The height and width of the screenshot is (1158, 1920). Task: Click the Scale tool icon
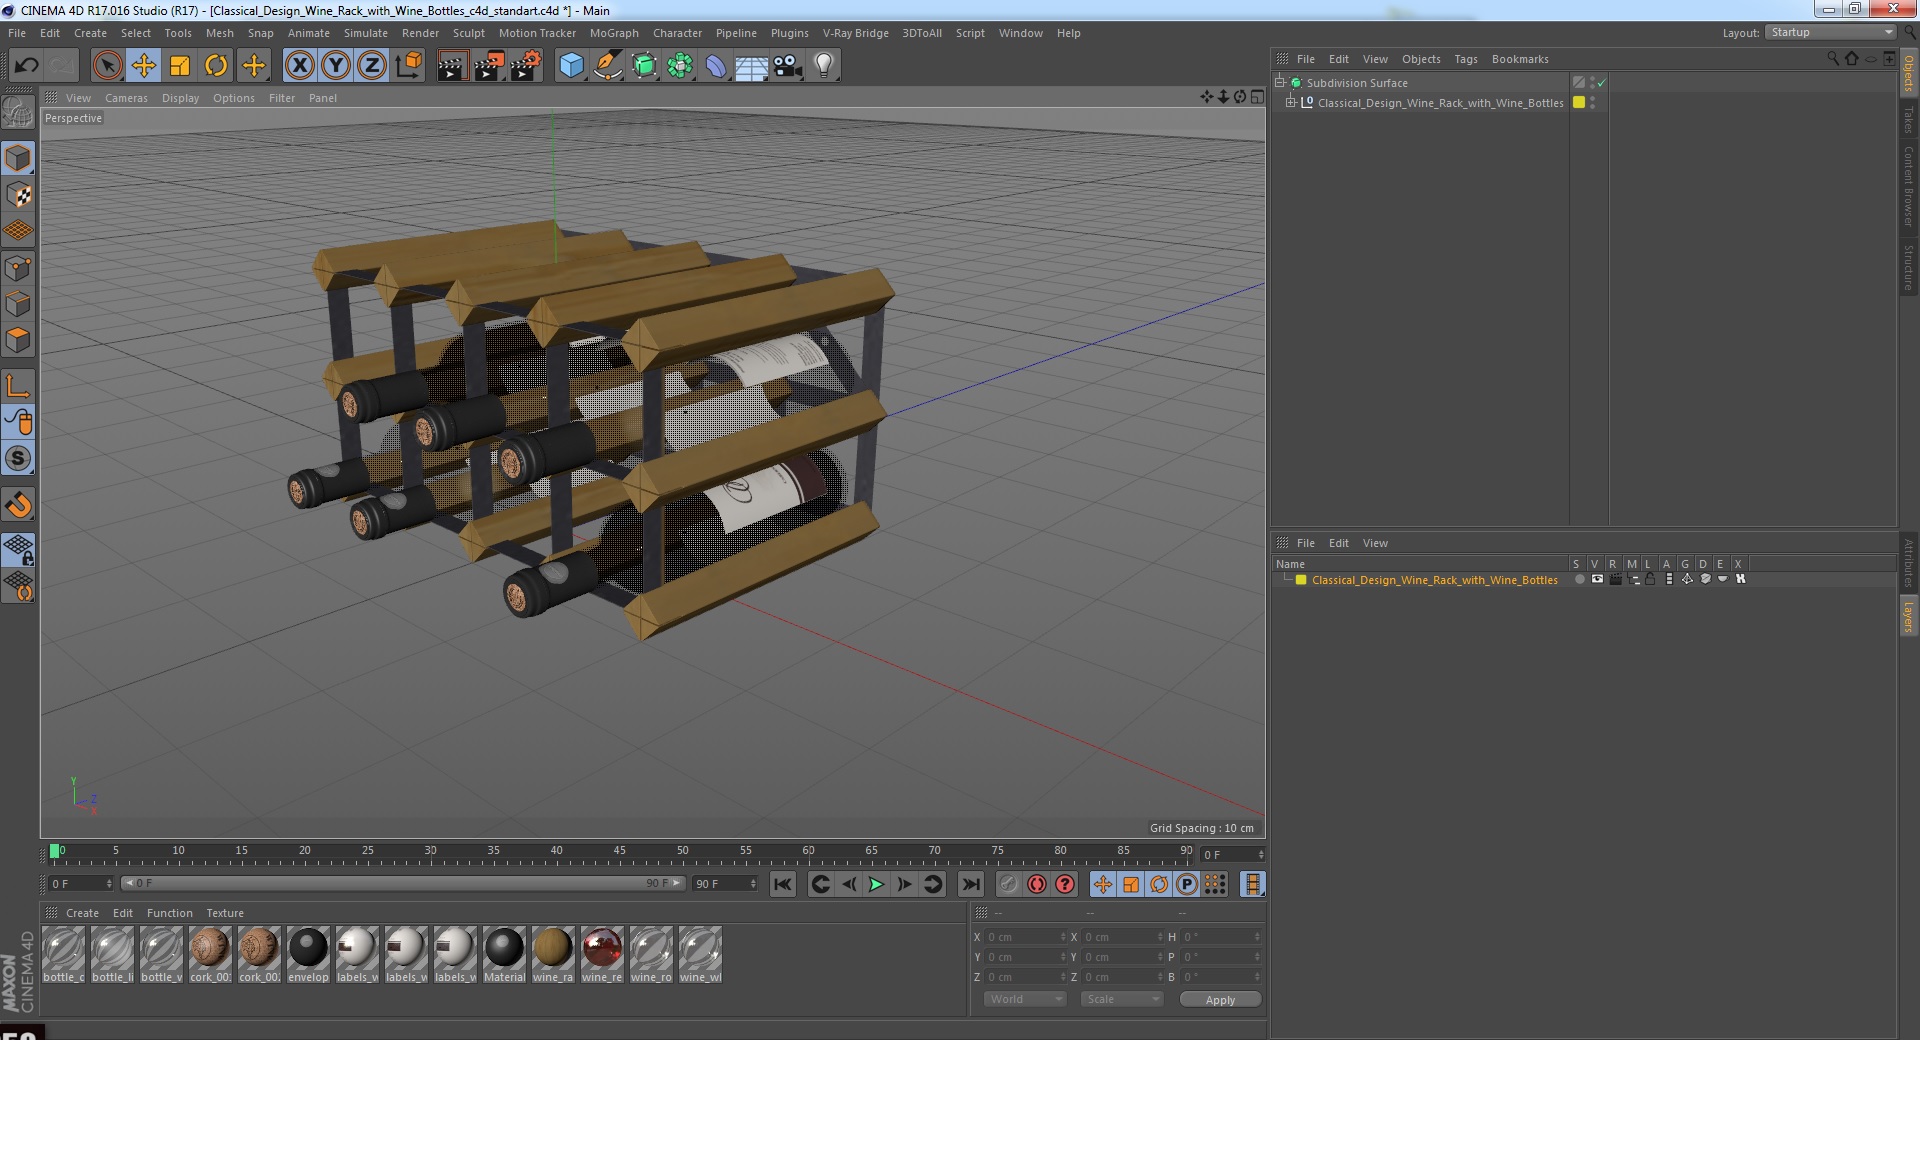[180, 66]
